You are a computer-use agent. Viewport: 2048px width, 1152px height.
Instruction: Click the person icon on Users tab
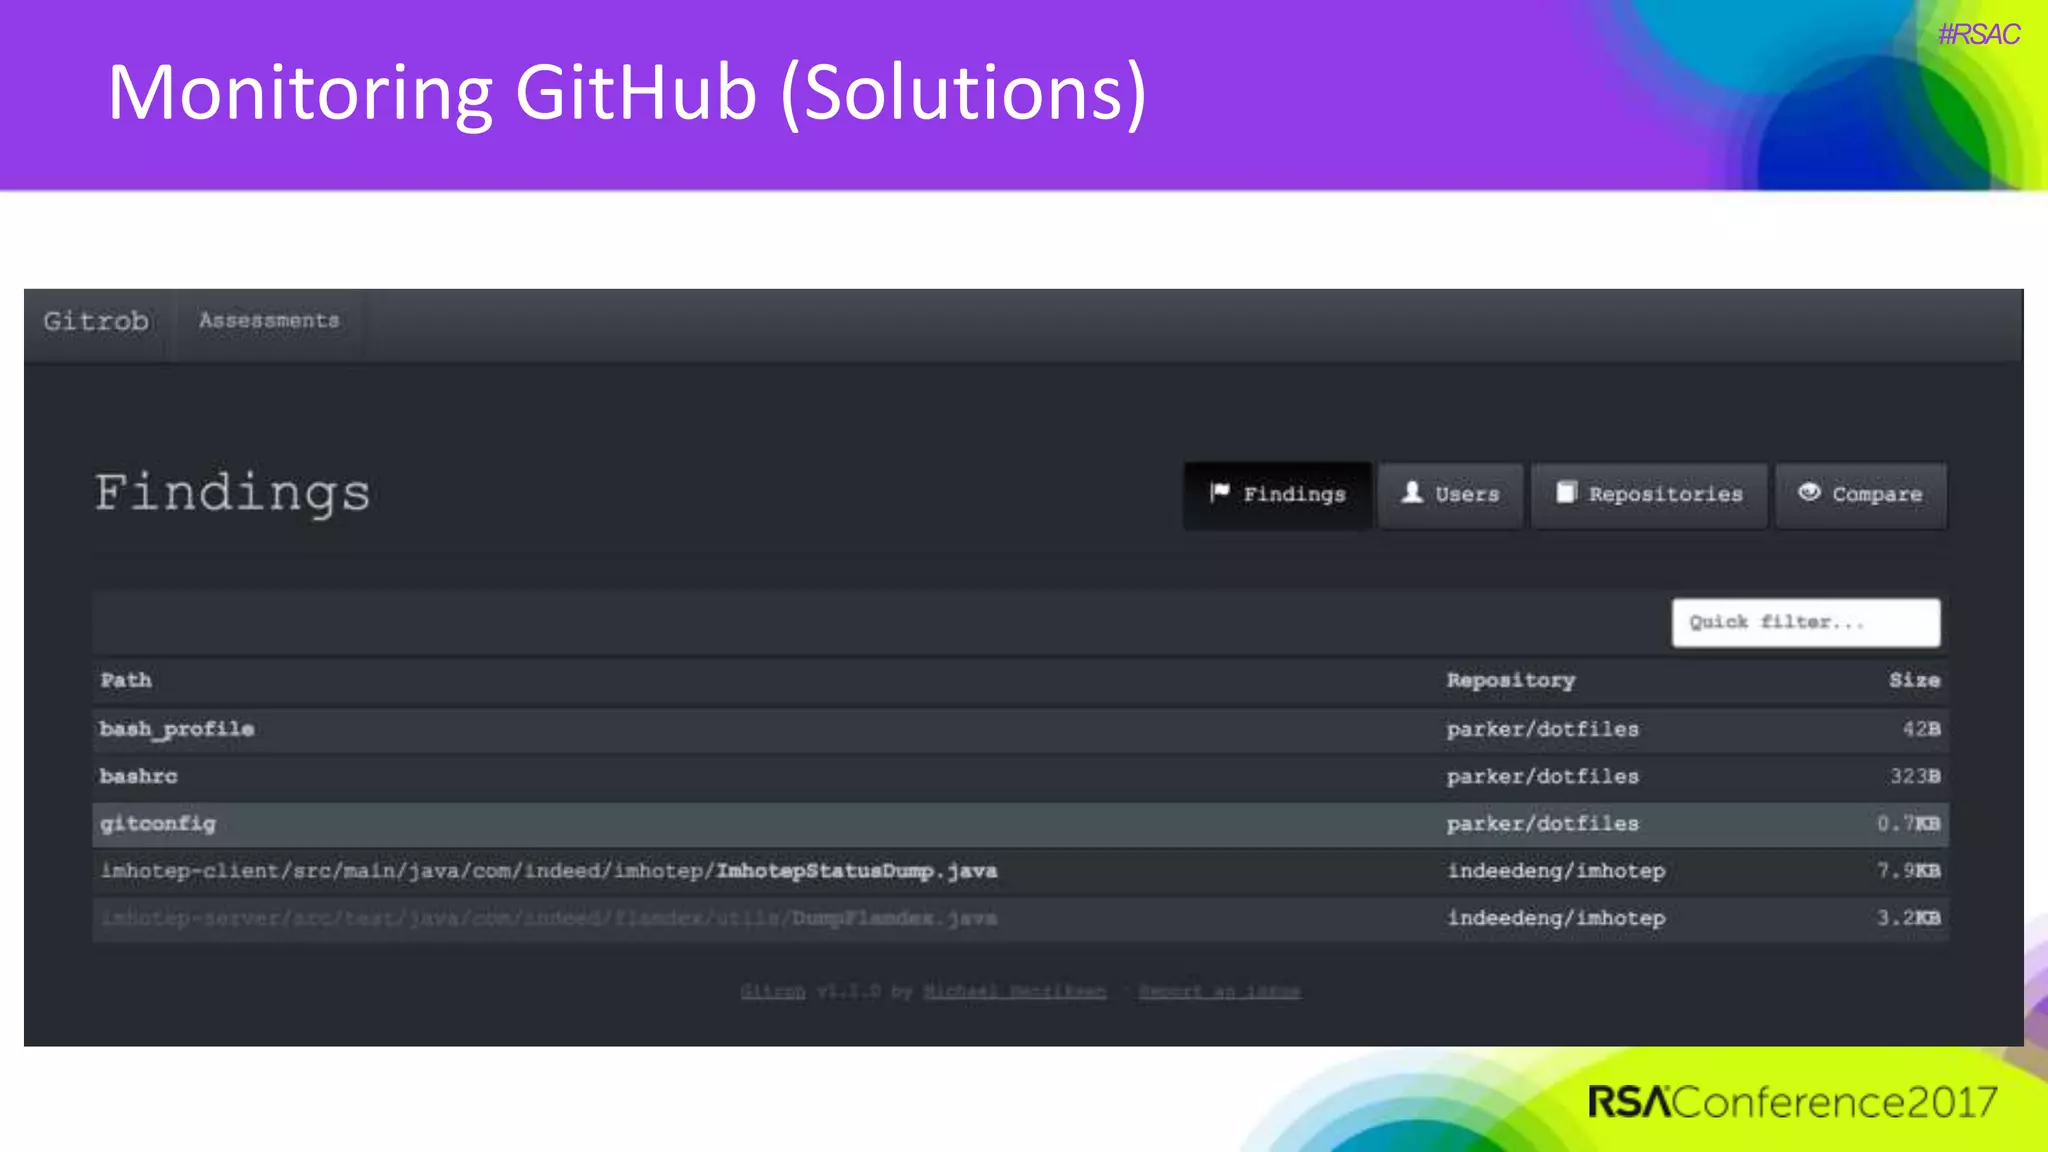coord(1412,493)
